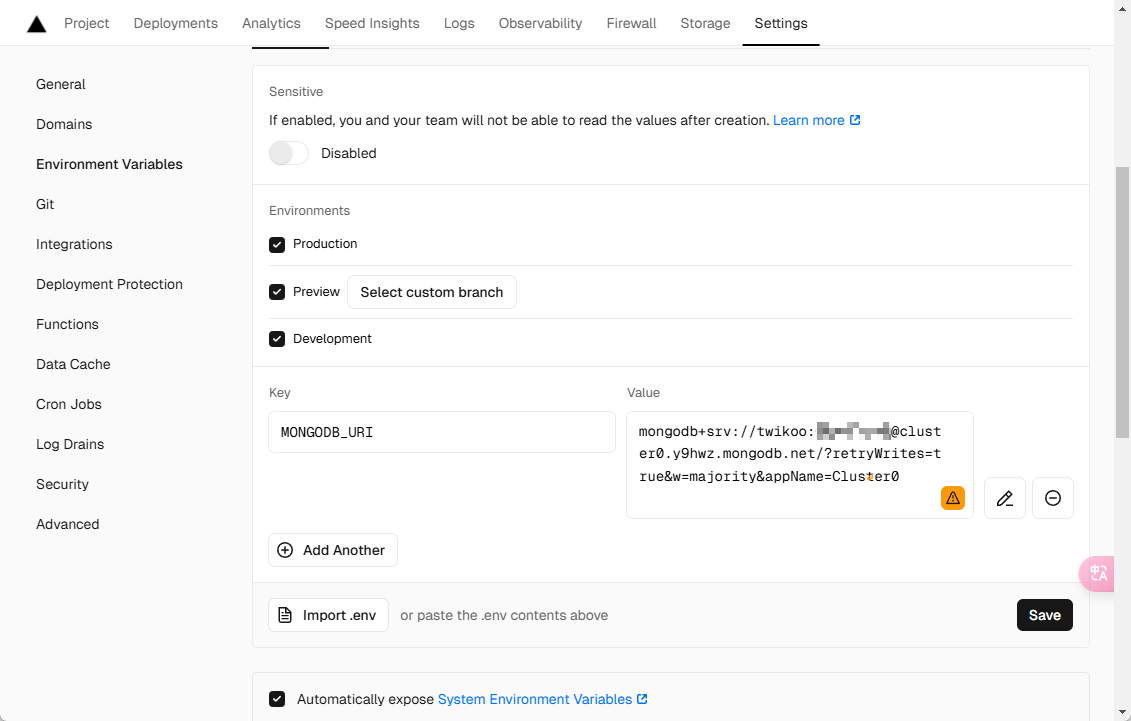Open Select custom branch selector
The width and height of the screenshot is (1131, 721).
tap(432, 292)
